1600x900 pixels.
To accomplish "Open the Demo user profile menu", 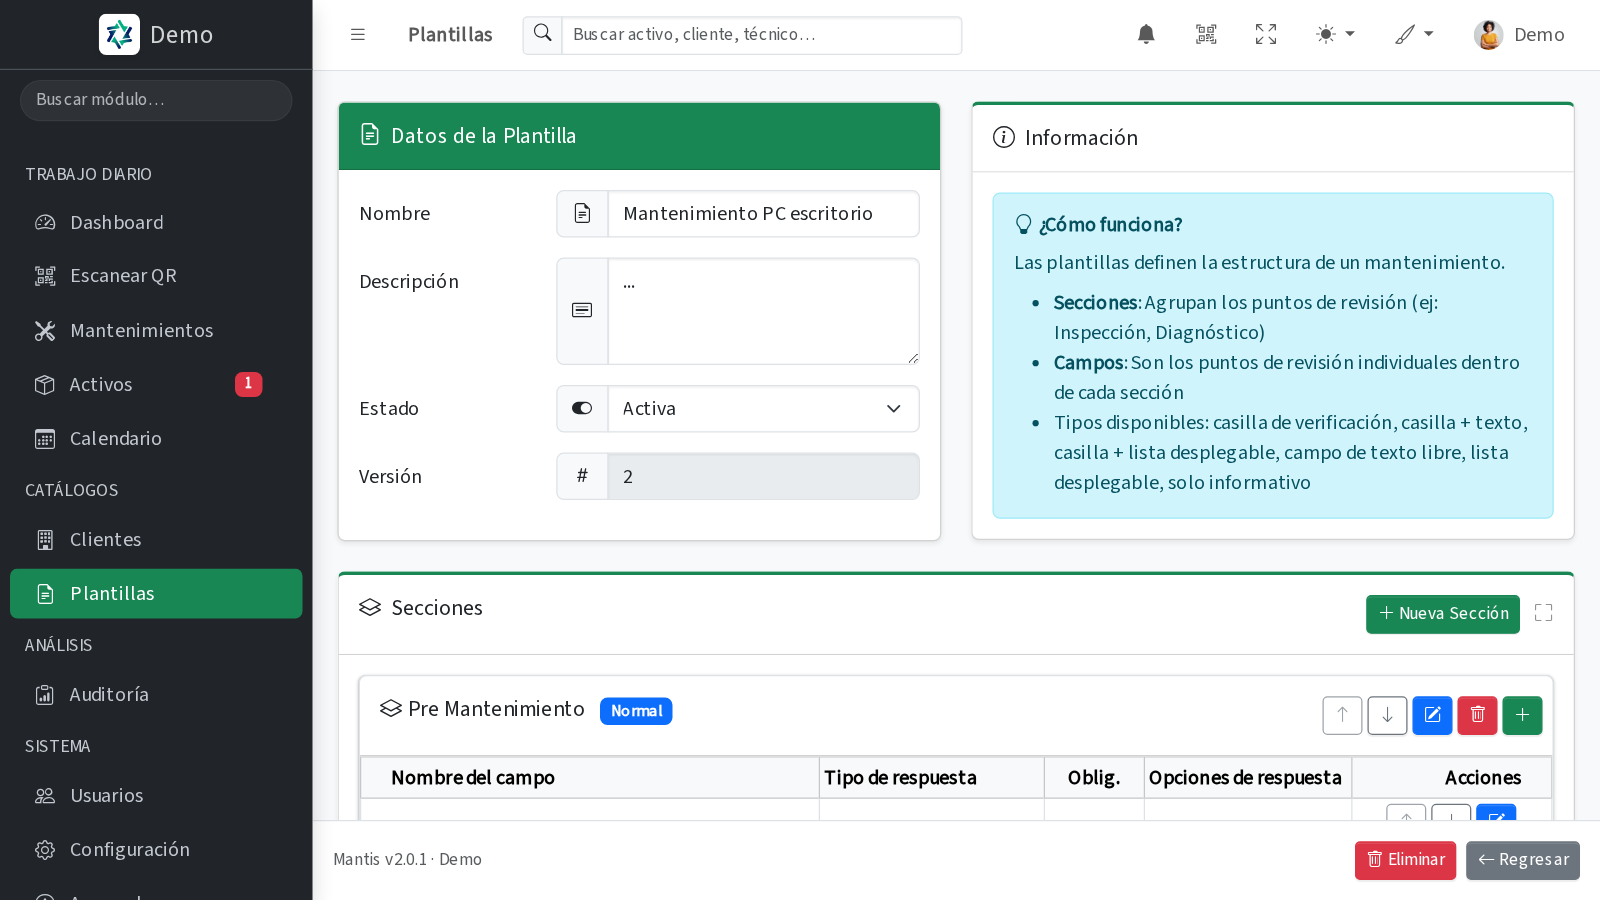I will tap(1519, 35).
